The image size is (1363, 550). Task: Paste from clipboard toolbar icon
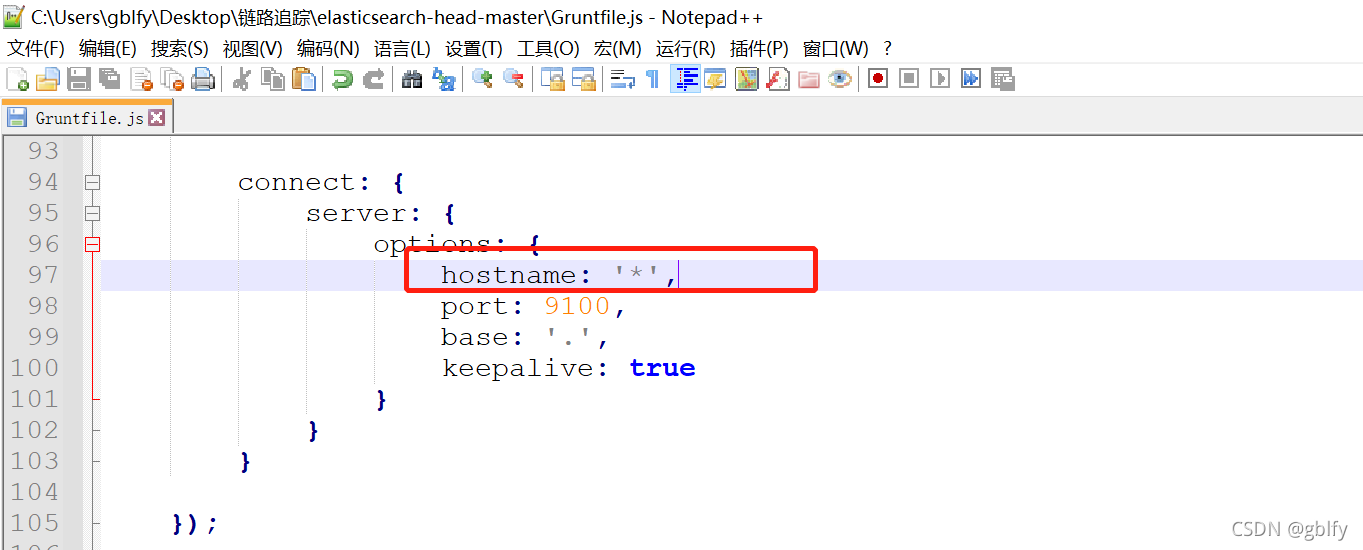coord(303,79)
